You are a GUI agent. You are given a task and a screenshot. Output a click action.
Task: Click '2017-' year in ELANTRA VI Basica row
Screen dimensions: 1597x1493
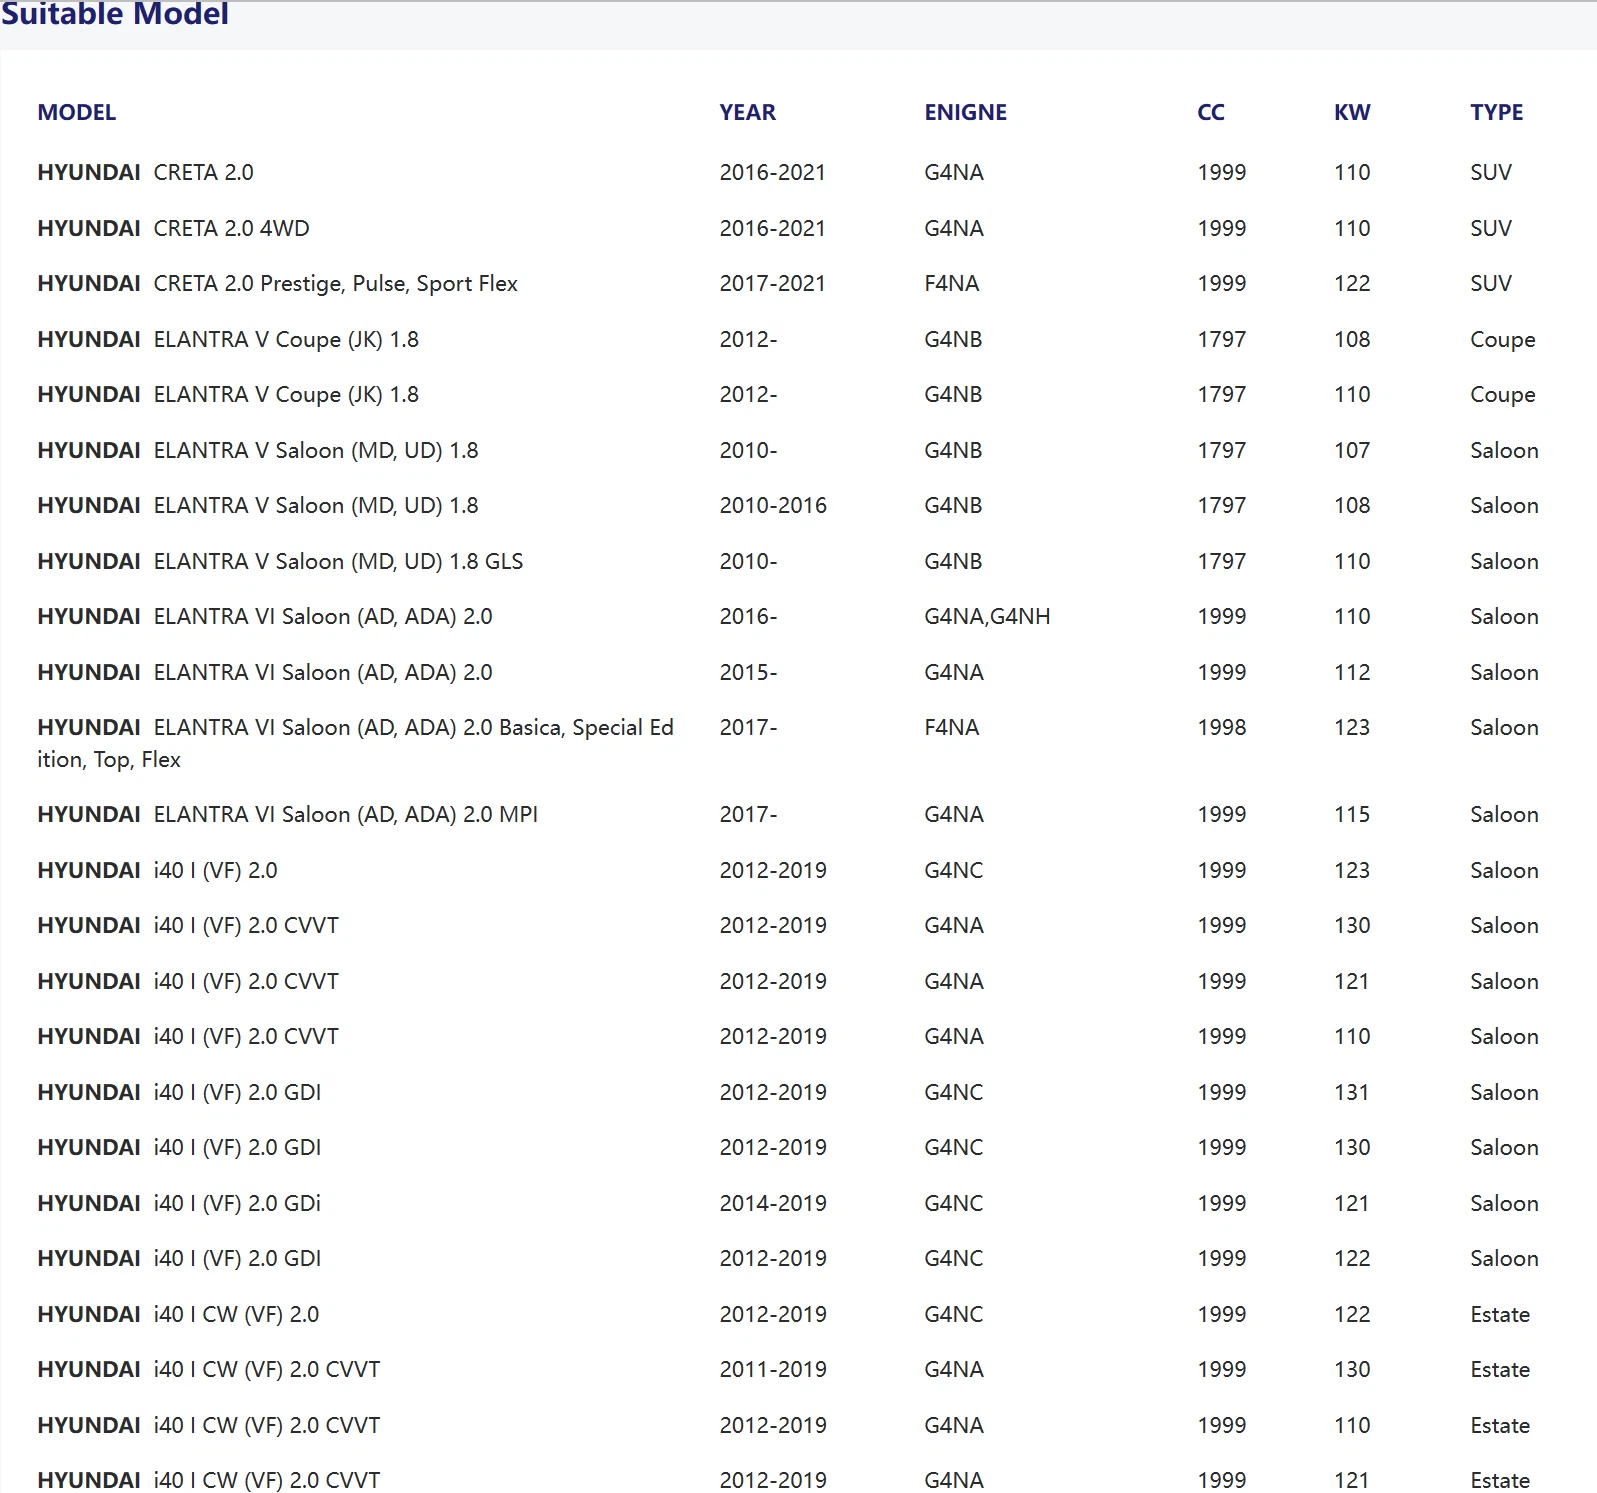748,728
